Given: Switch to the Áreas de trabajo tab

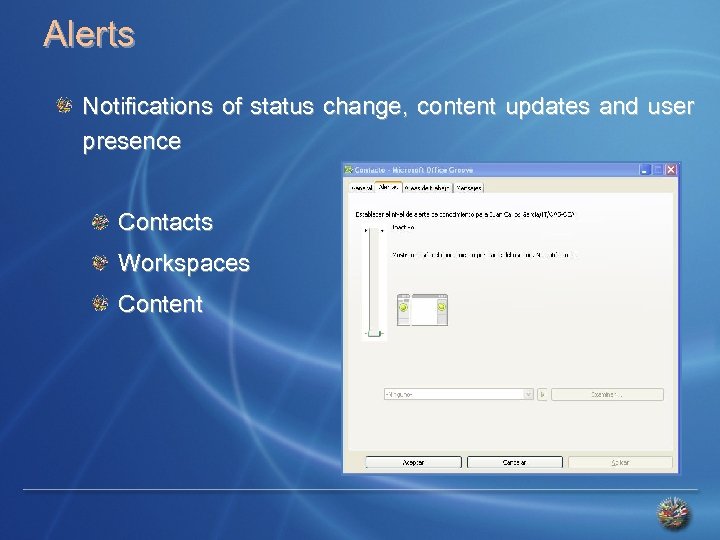Looking at the screenshot, I should pos(428,188).
